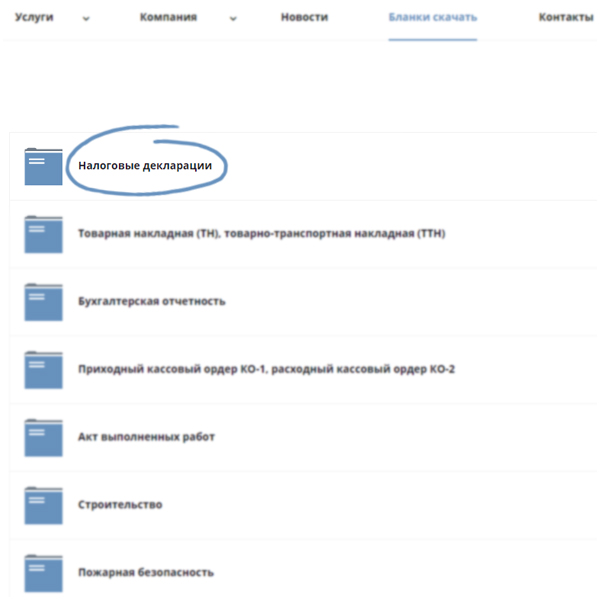Screen dimensions: 600x600
Task: Expand the Услуги dropdown chevron
Action: [x=86, y=18]
